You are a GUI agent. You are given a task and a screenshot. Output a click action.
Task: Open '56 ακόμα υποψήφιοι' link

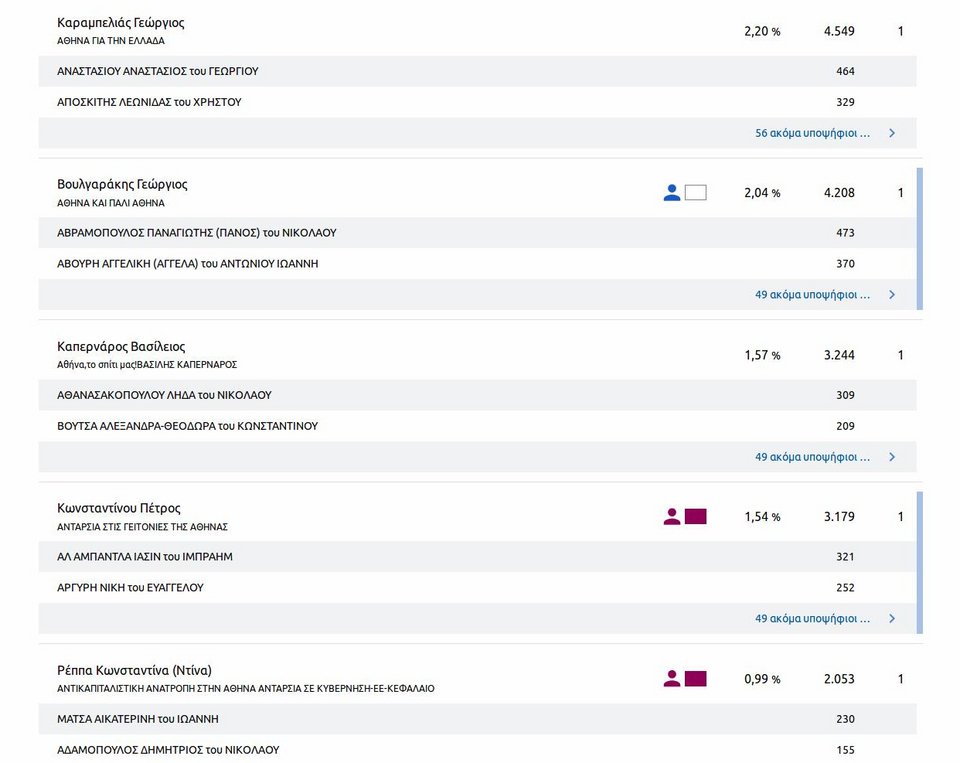click(x=812, y=133)
